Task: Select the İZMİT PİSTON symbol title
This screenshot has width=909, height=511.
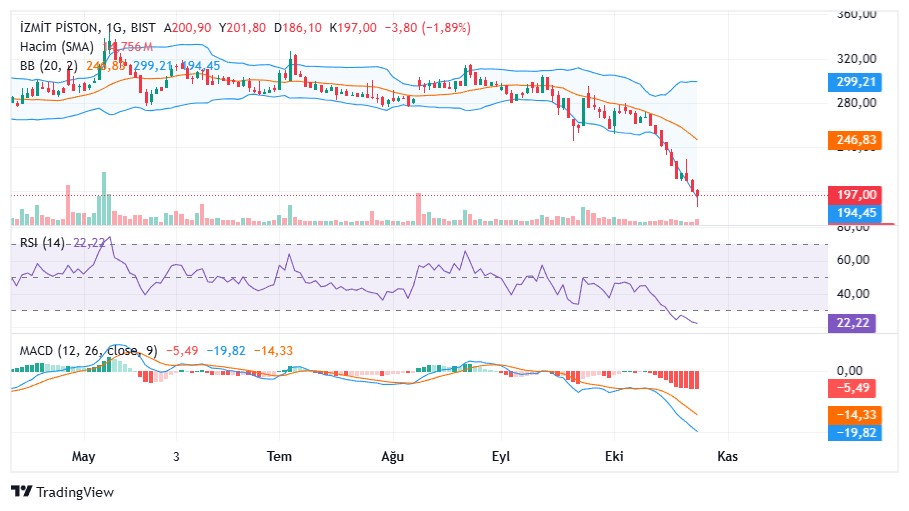Action: [x=60, y=28]
